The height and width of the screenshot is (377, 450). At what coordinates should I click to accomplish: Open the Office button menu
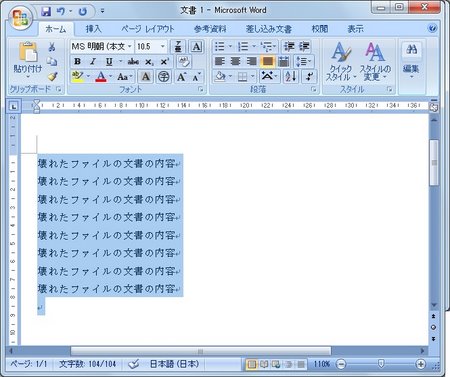pyautogui.click(x=20, y=17)
